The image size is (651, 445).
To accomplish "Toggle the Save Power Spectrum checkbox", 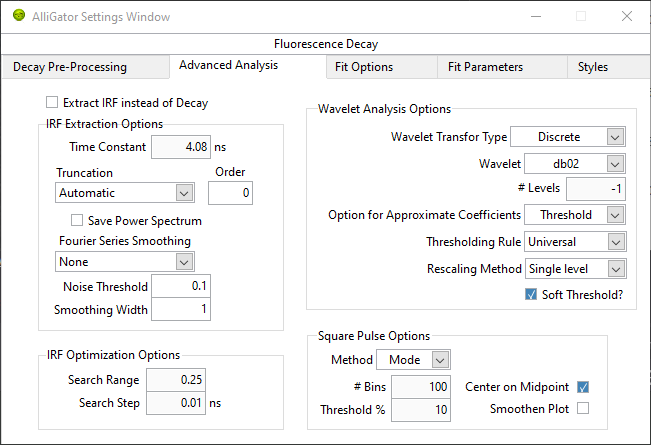I will [77, 220].
